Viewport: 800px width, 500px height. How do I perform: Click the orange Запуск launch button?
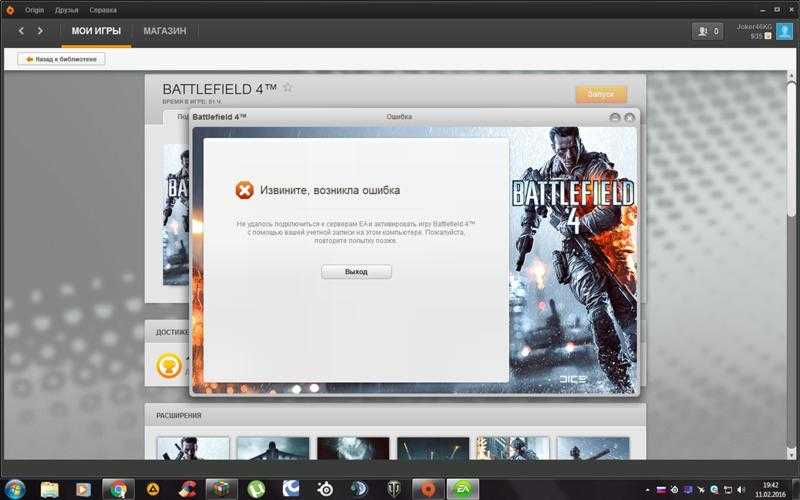tap(601, 94)
